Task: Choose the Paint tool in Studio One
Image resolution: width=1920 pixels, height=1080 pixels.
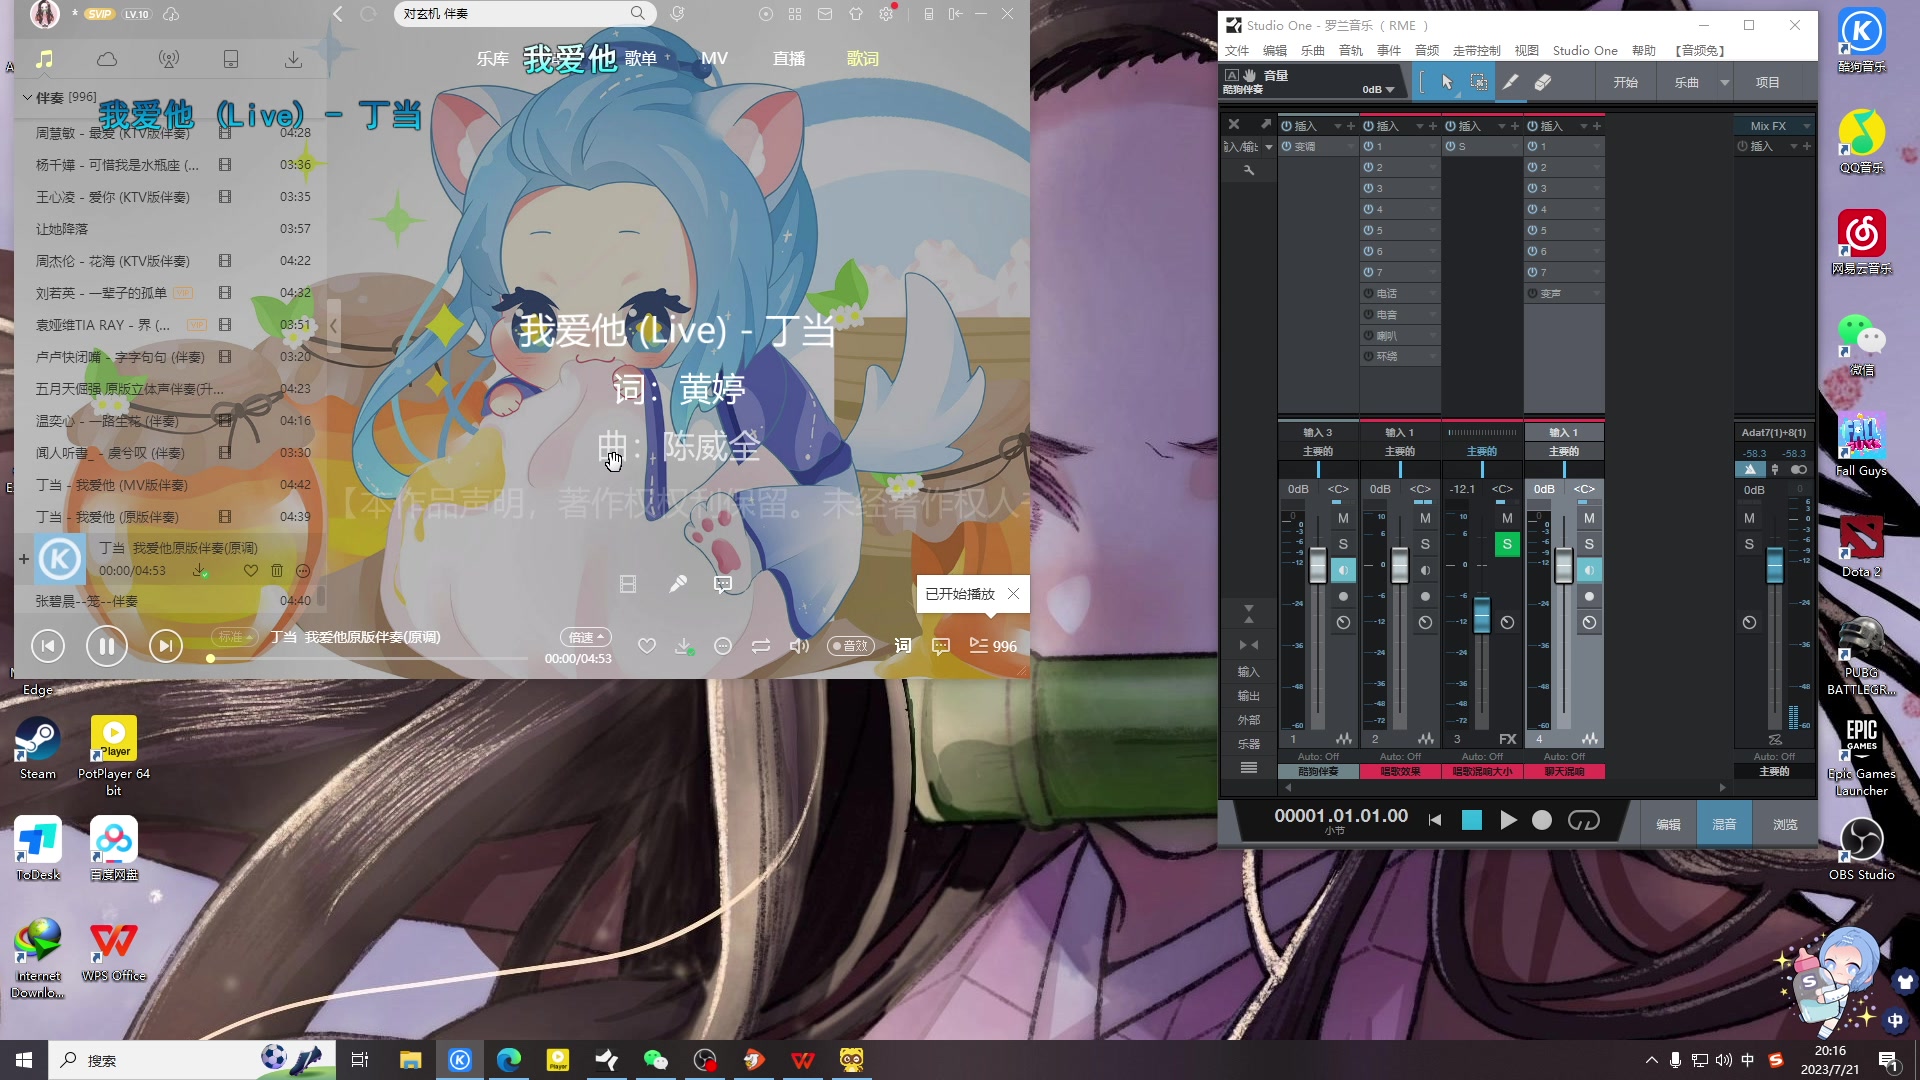Action: pos(1511,82)
